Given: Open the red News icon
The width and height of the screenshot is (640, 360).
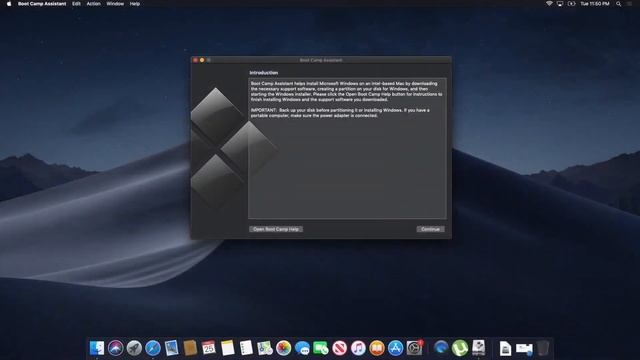Looking at the screenshot, I should (340, 348).
